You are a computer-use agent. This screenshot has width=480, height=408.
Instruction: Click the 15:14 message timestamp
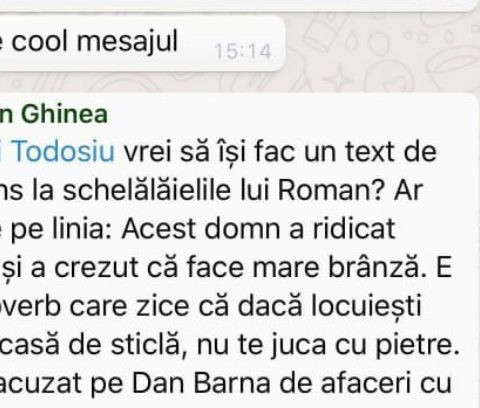pyautogui.click(x=243, y=52)
